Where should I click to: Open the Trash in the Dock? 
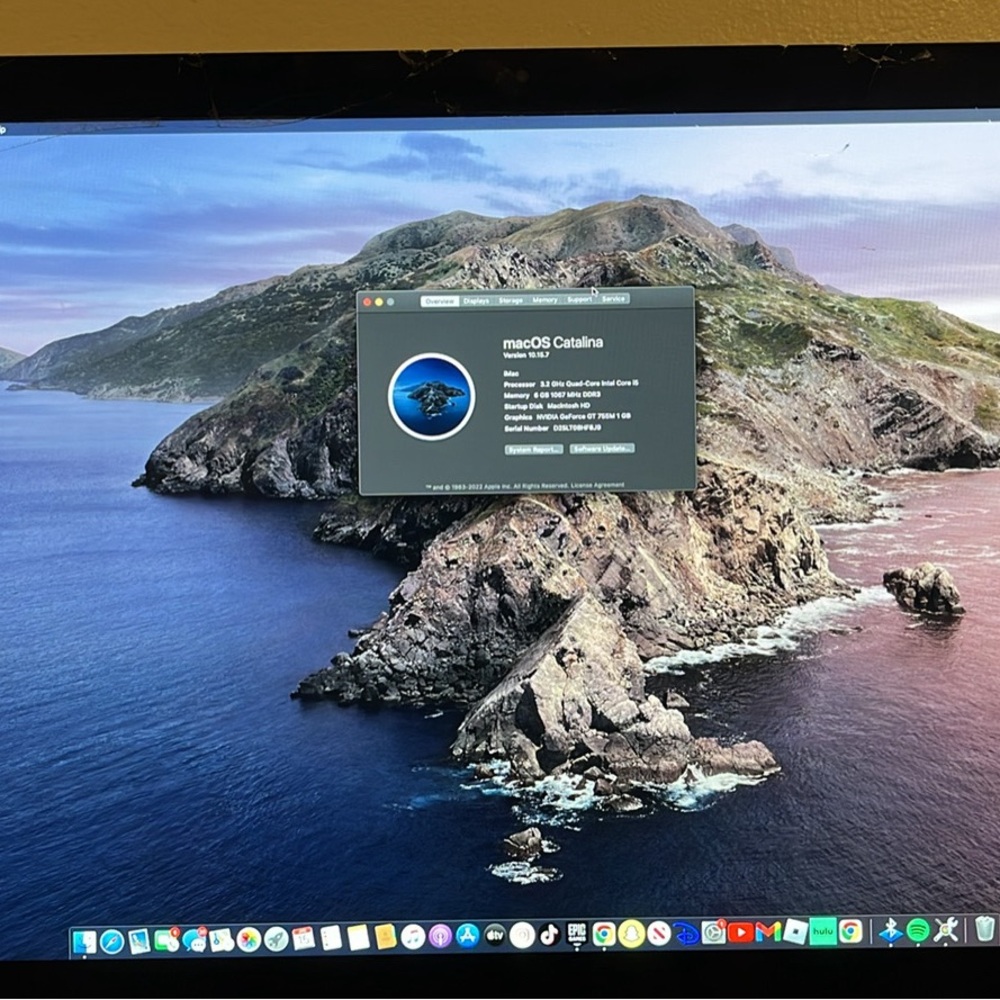coord(985,929)
